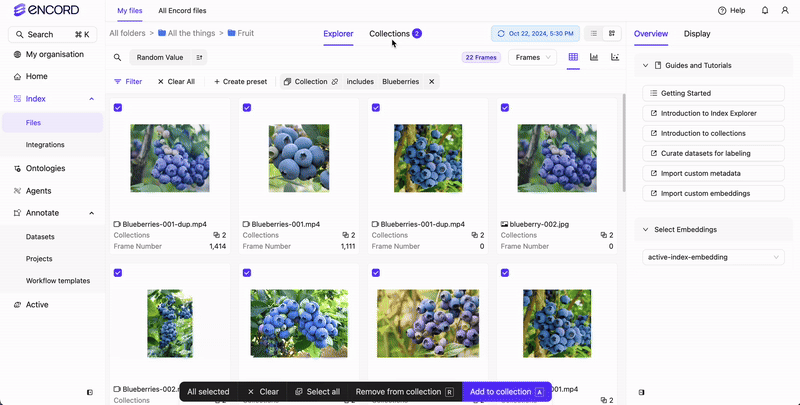Click Create preset
This screenshot has height=405, width=800.
coord(240,82)
